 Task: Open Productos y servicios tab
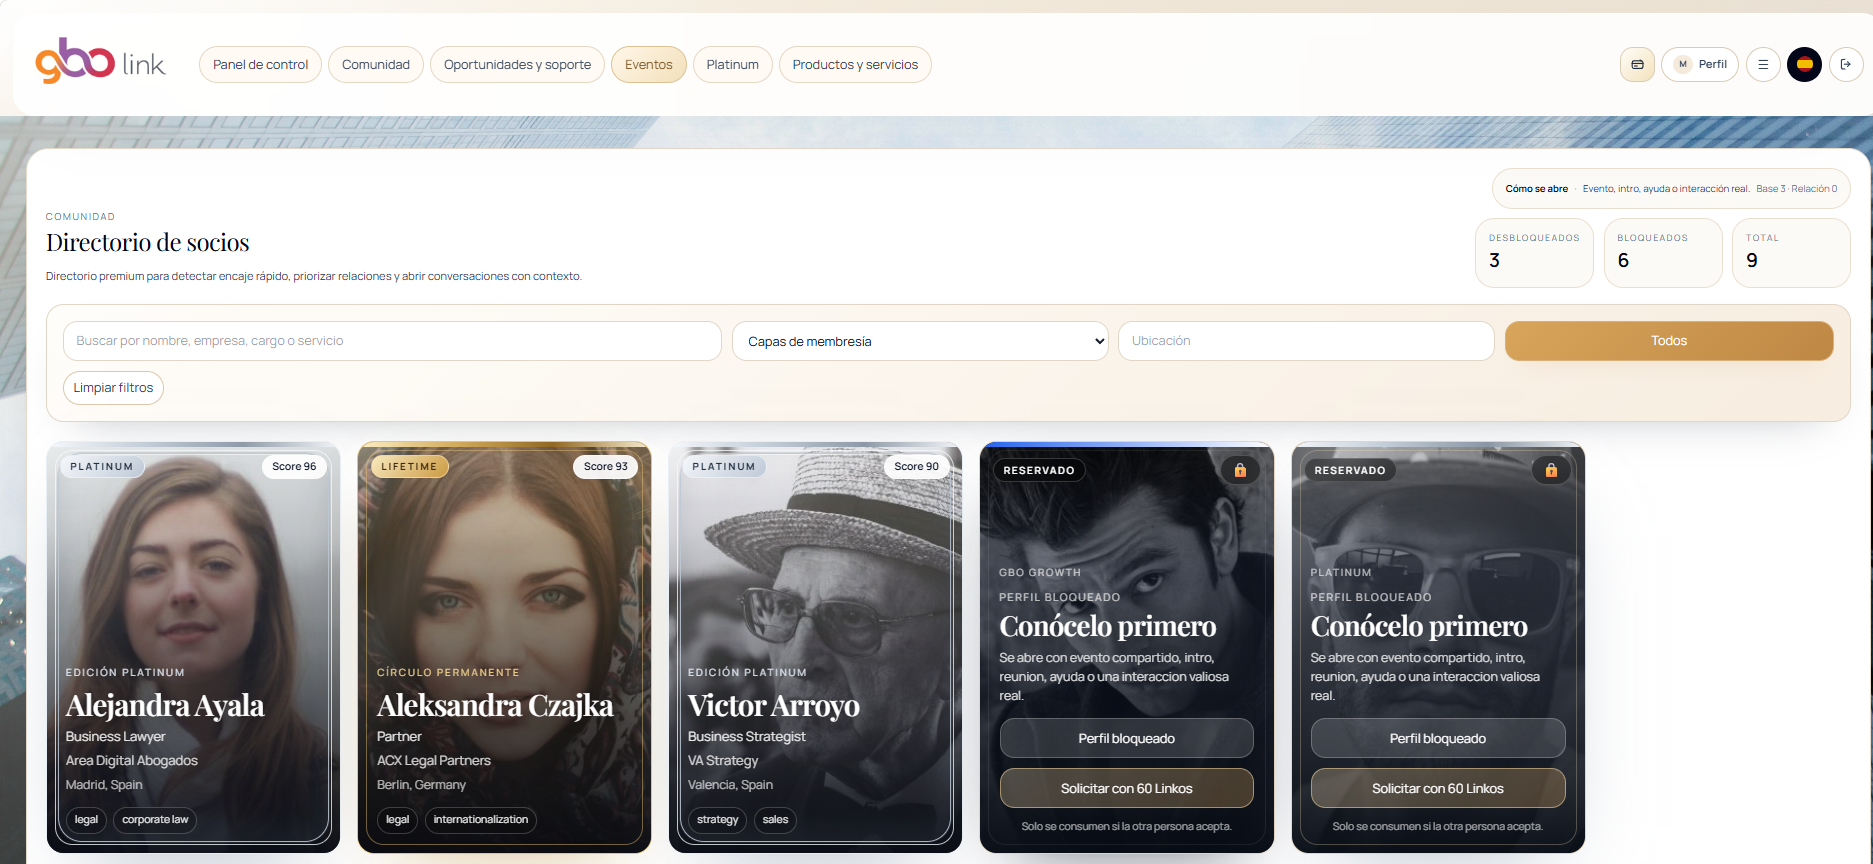(x=855, y=64)
